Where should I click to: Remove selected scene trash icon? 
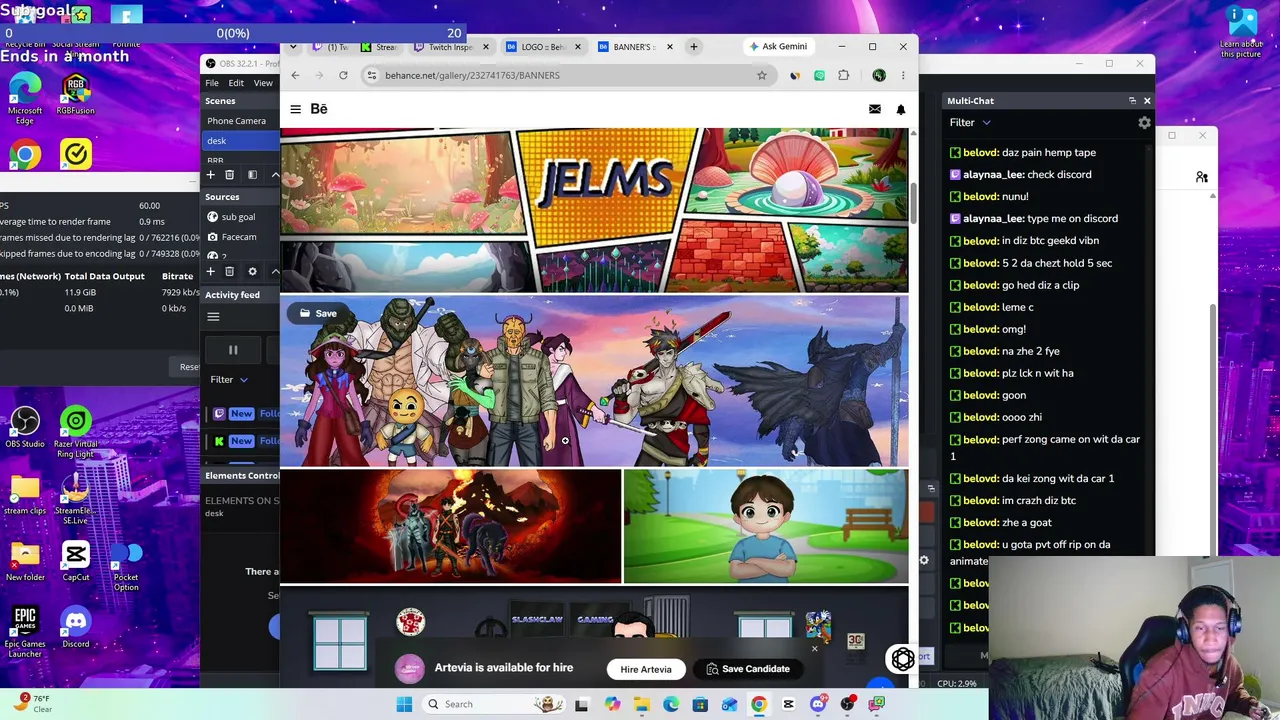(229, 175)
